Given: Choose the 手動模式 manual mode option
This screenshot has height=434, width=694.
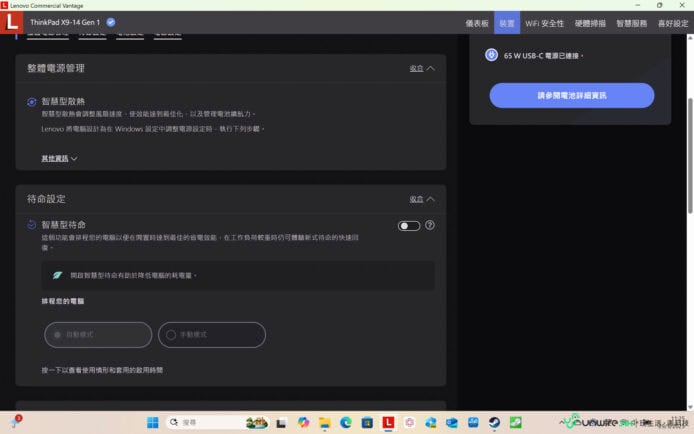Looking at the screenshot, I should click(212, 335).
